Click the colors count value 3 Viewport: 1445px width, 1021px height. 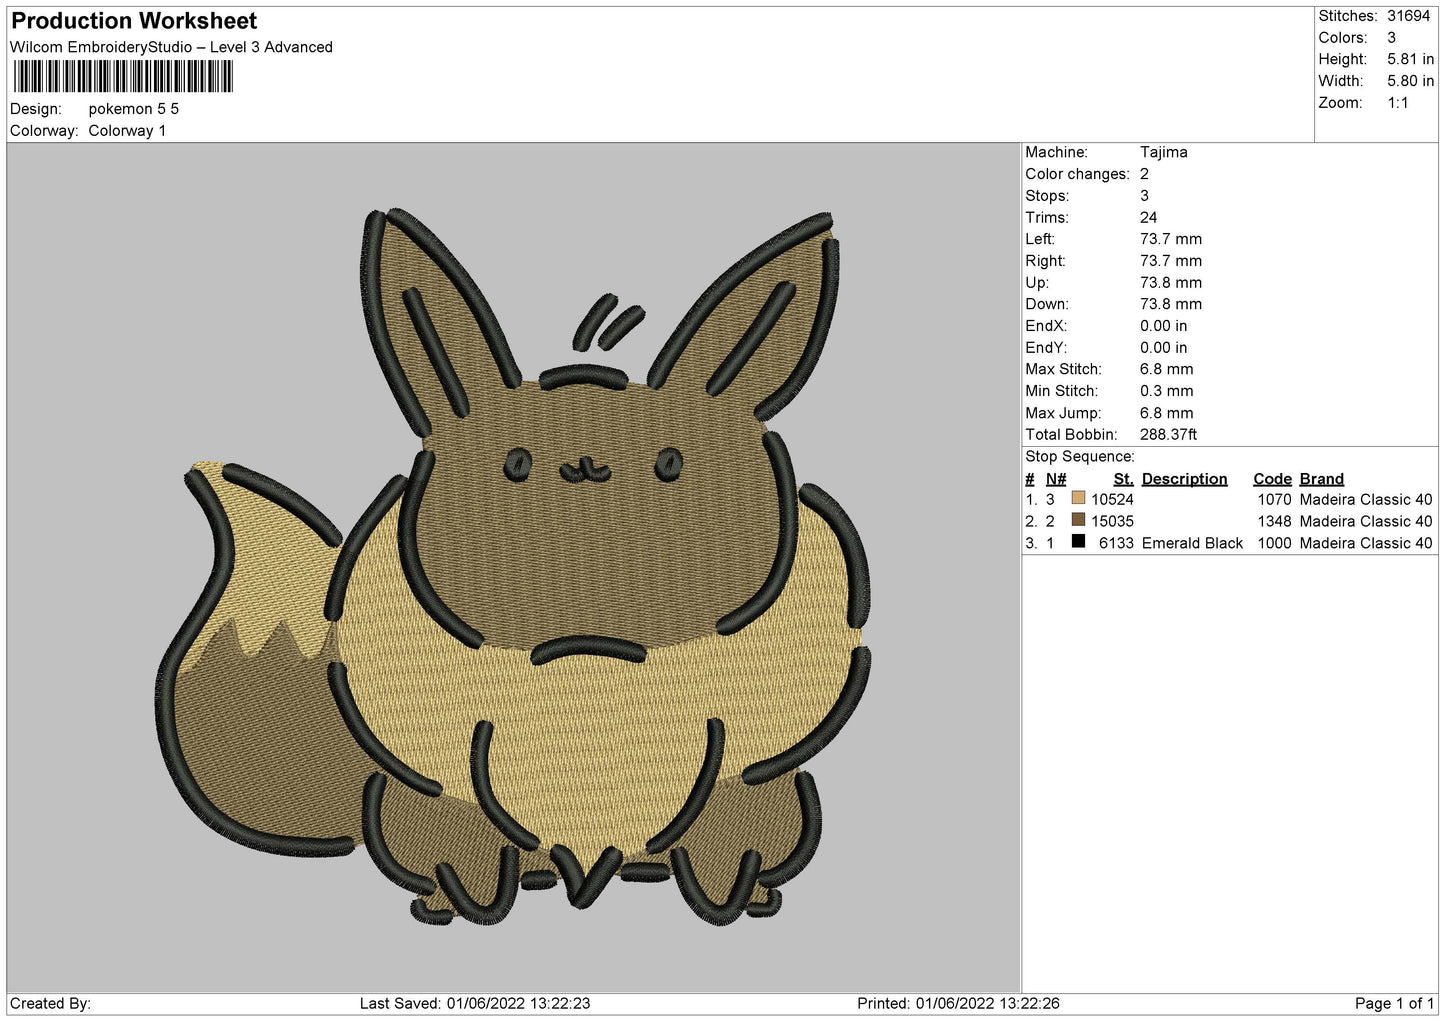pos(1392,38)
